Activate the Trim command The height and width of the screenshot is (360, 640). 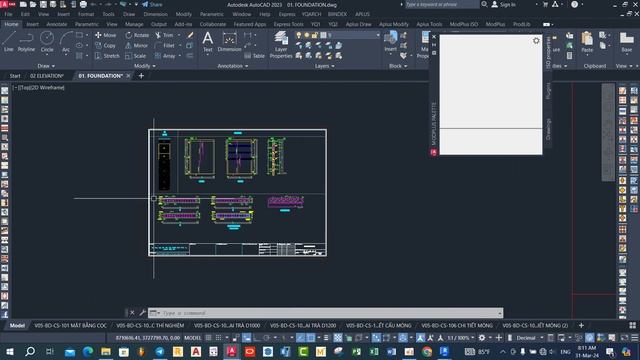[164, 35]
